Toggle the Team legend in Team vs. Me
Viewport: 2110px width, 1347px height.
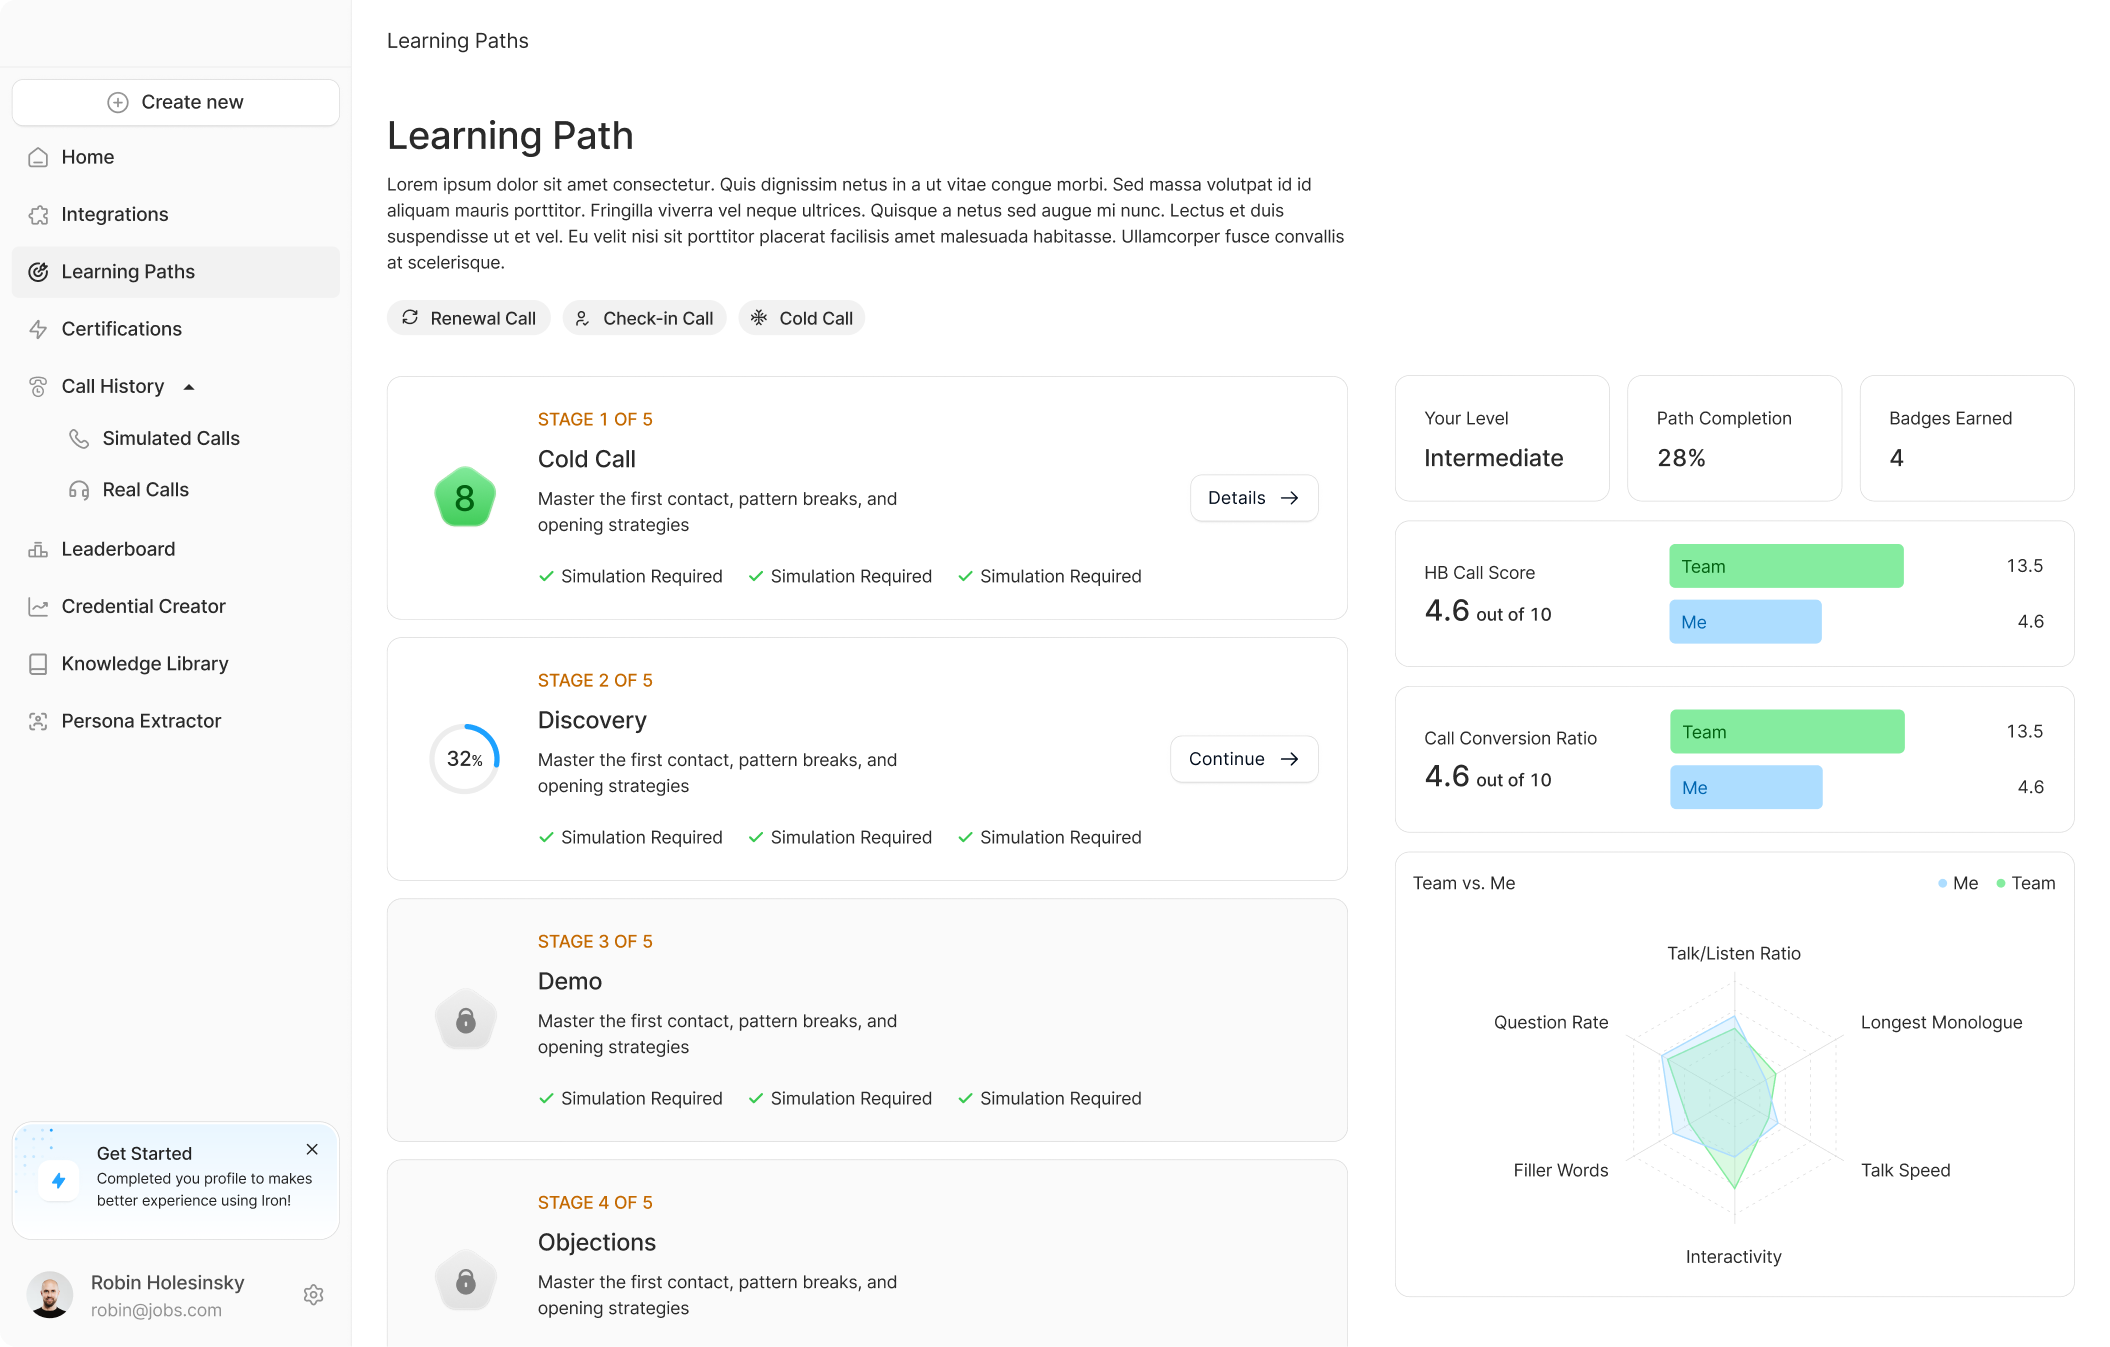tap(2026, 883)
